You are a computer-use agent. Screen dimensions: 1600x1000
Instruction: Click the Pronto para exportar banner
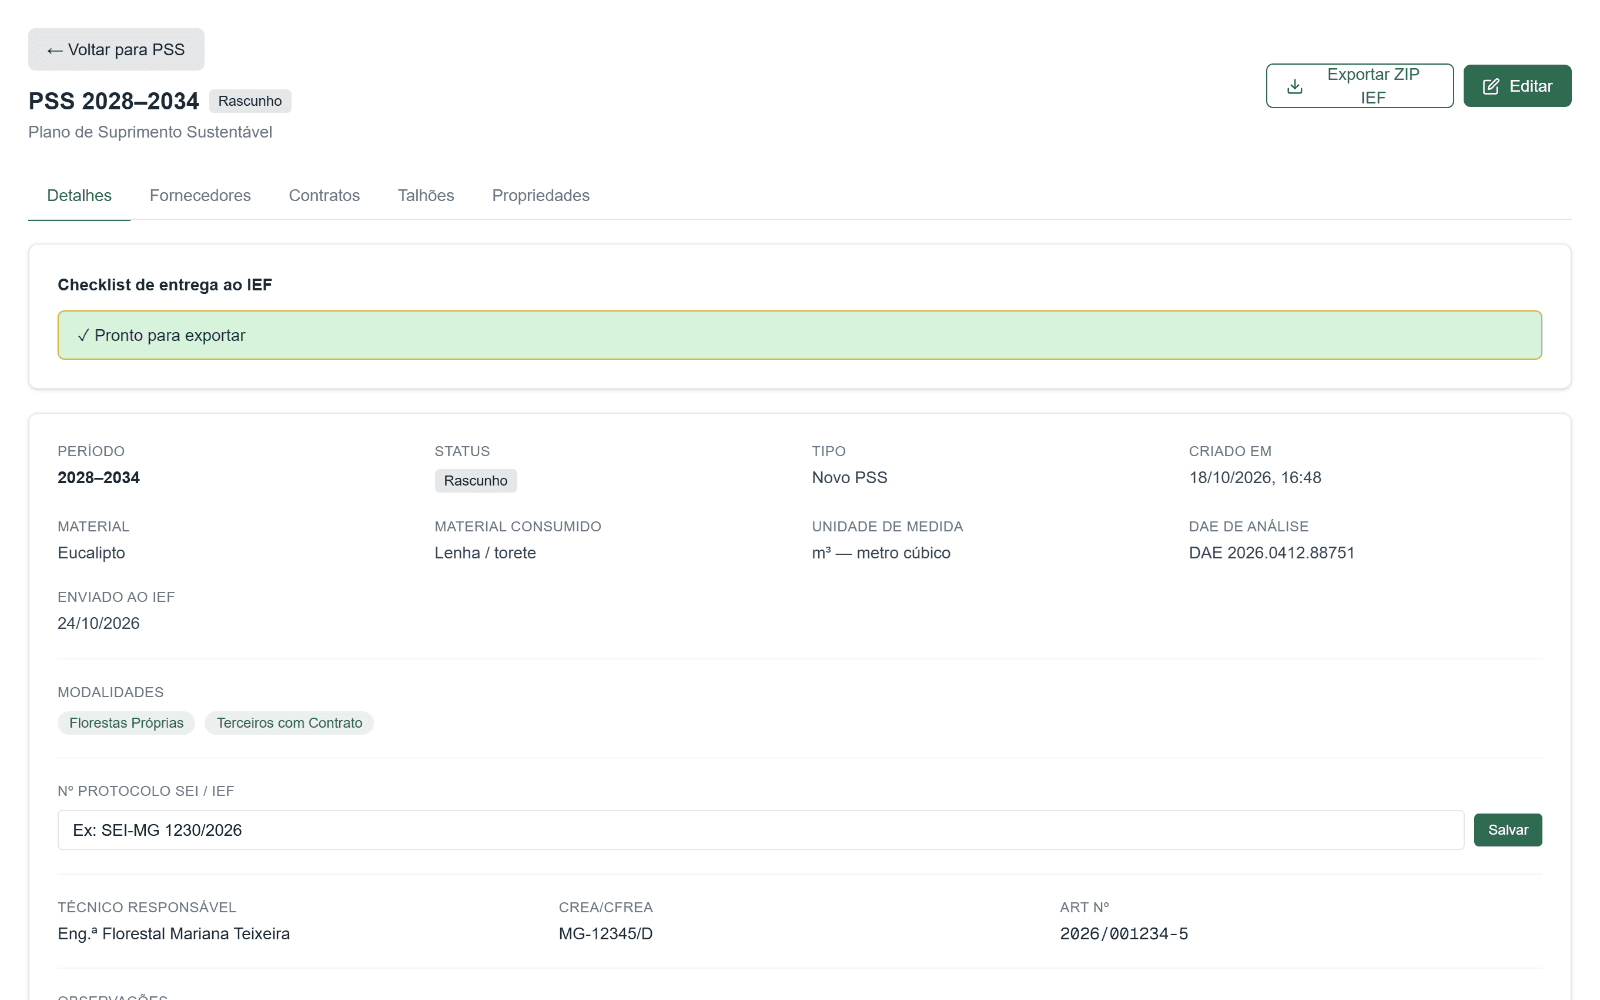(800, 335)
